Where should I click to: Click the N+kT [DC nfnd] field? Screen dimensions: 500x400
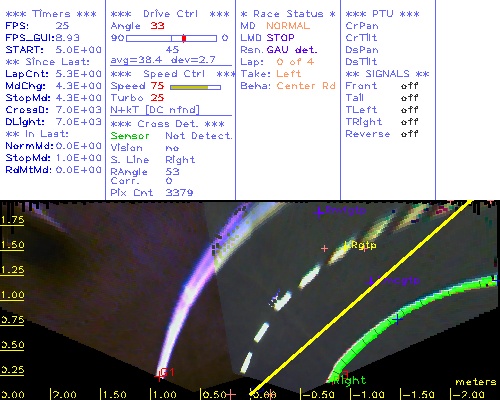pos(155,110)
